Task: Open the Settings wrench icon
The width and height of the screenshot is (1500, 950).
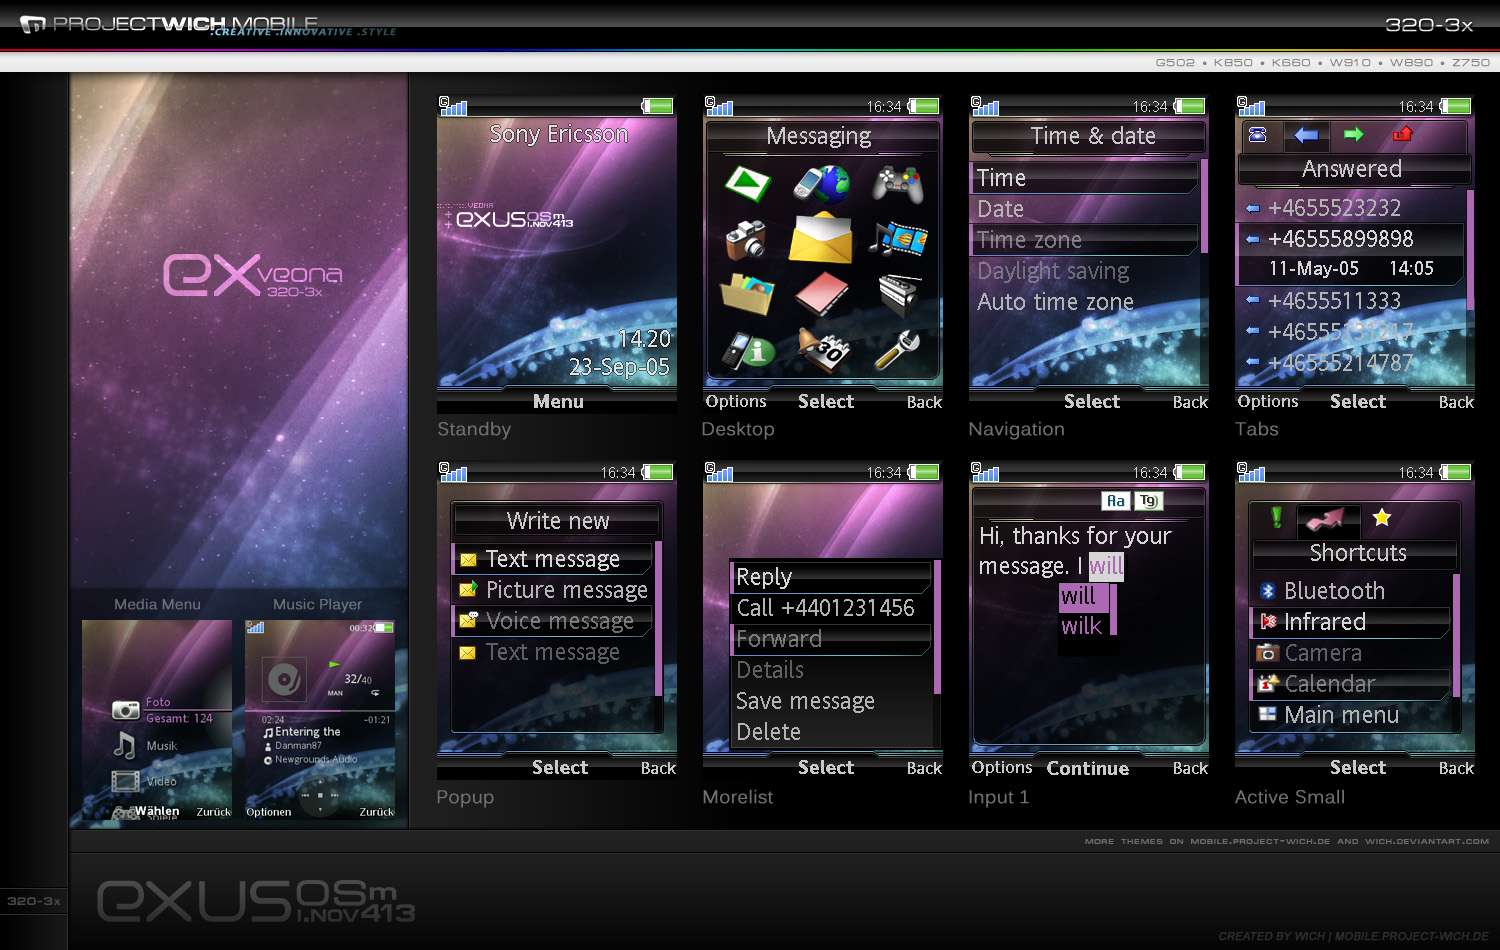Action: tap(897, 350)
